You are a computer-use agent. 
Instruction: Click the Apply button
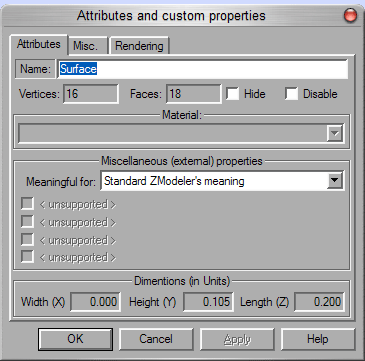point(237,339)
